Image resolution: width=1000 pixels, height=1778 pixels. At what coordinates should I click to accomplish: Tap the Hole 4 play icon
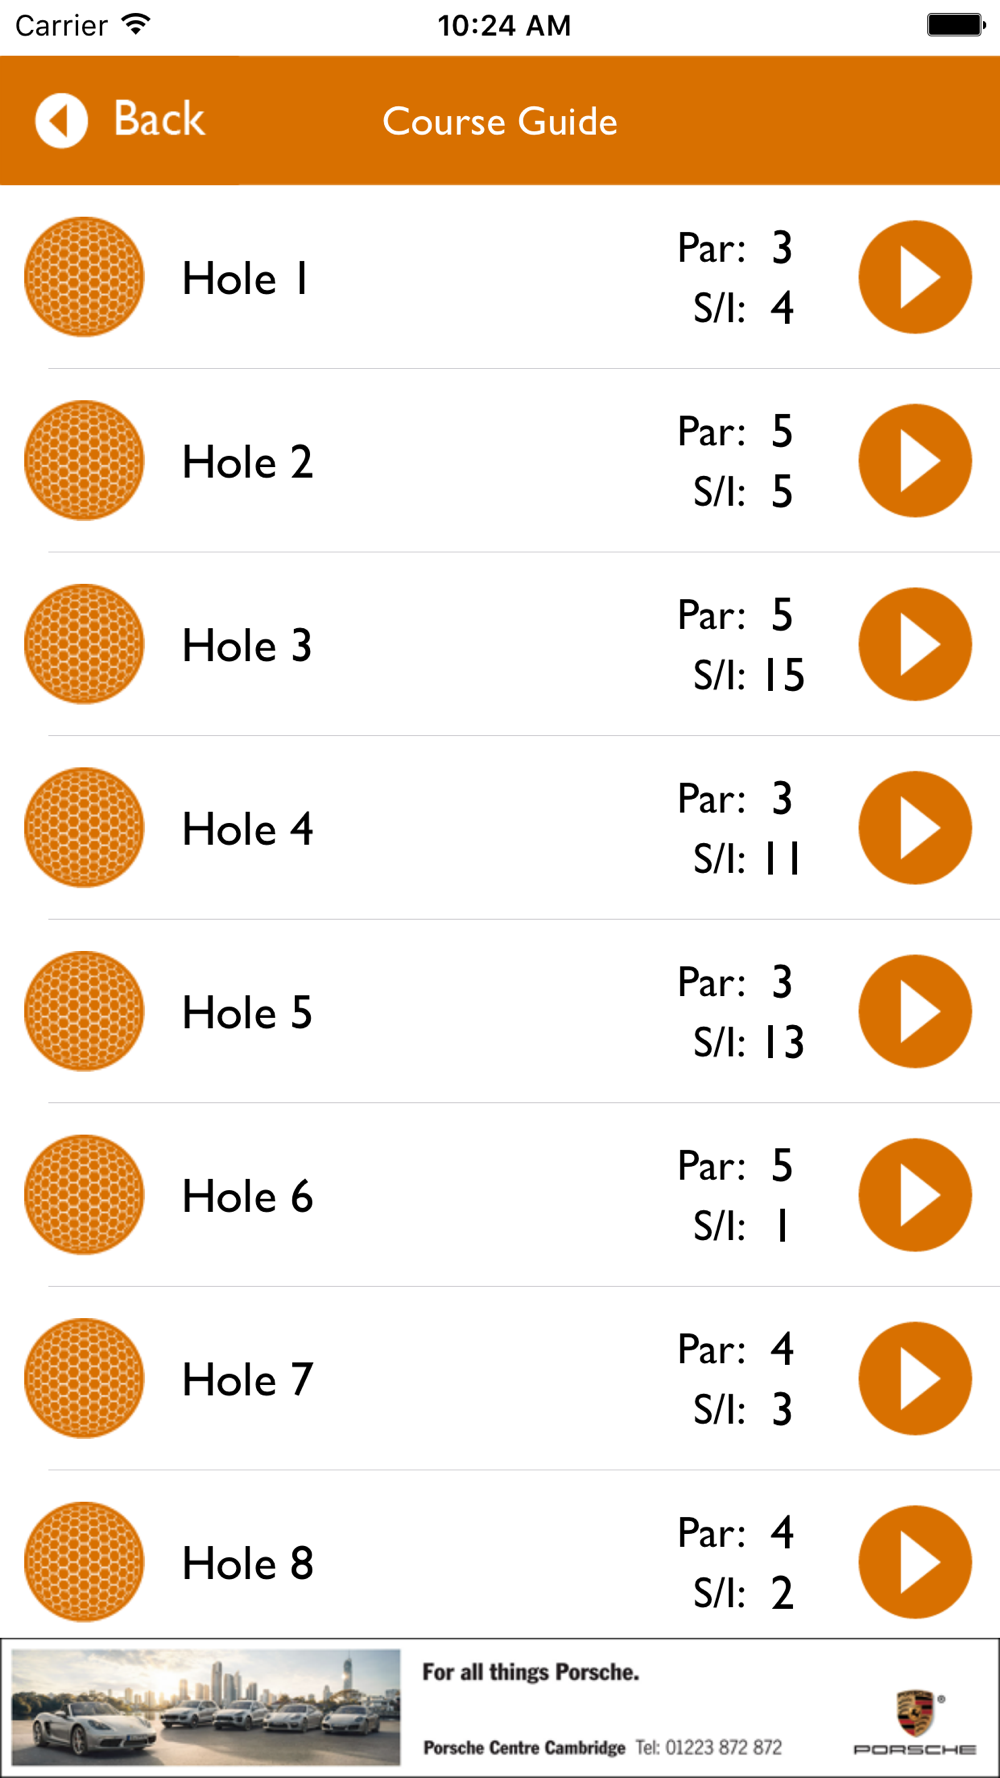point(914,828)
